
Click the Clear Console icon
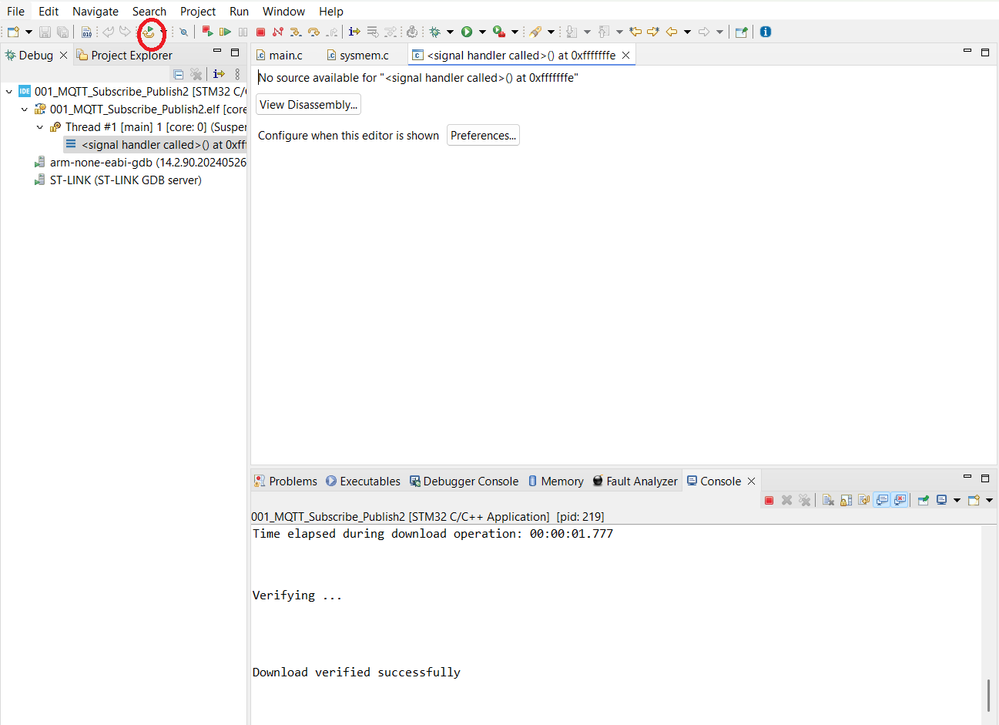pyautogui.click(x=828, y=500)
